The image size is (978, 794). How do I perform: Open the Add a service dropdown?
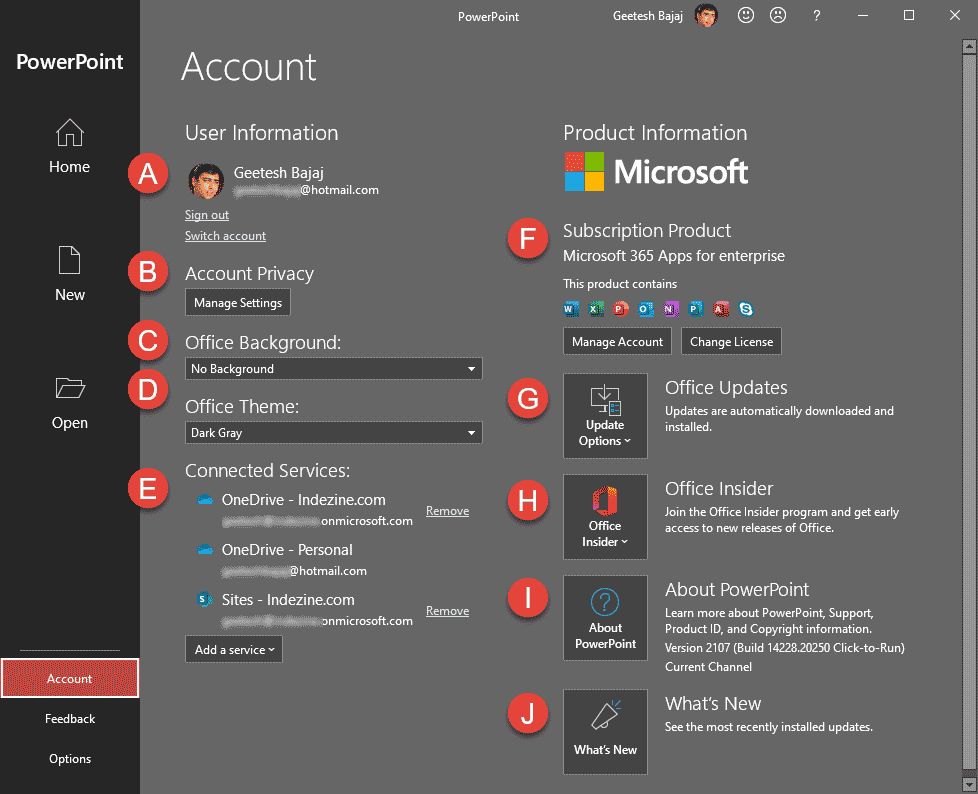click(x=234, y=649)
